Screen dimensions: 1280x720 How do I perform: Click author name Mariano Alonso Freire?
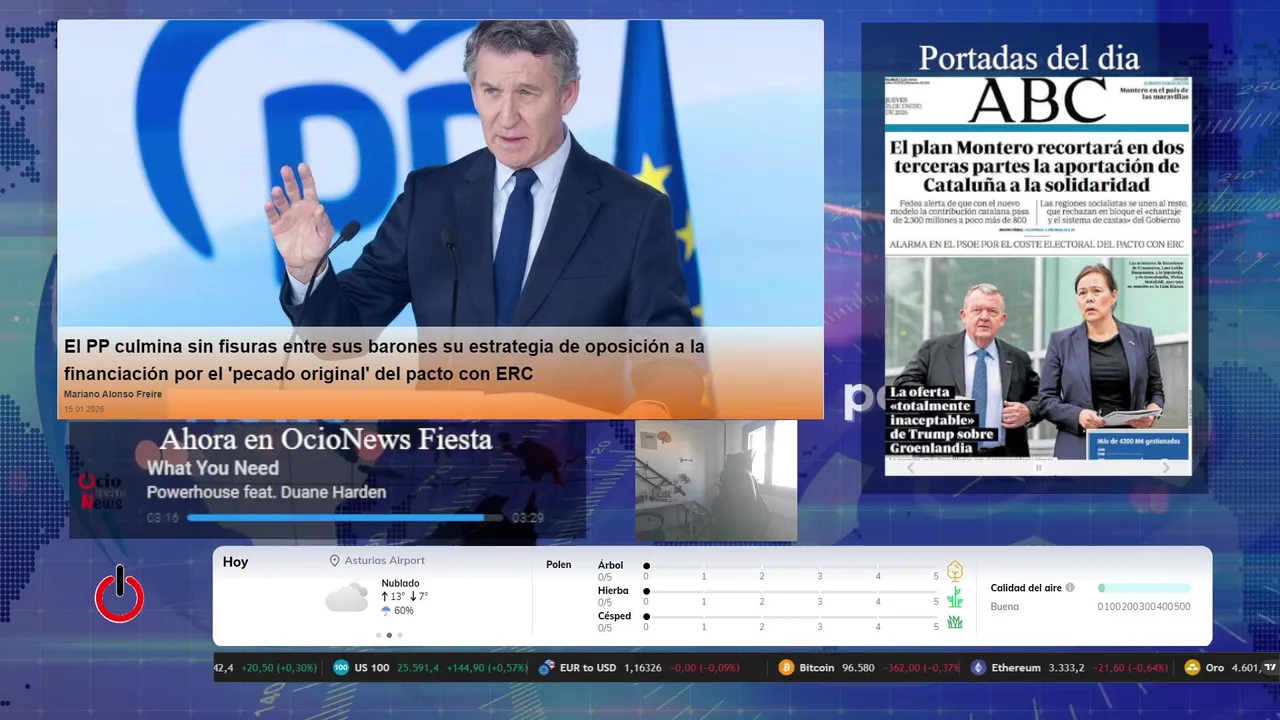click(112, 394)
